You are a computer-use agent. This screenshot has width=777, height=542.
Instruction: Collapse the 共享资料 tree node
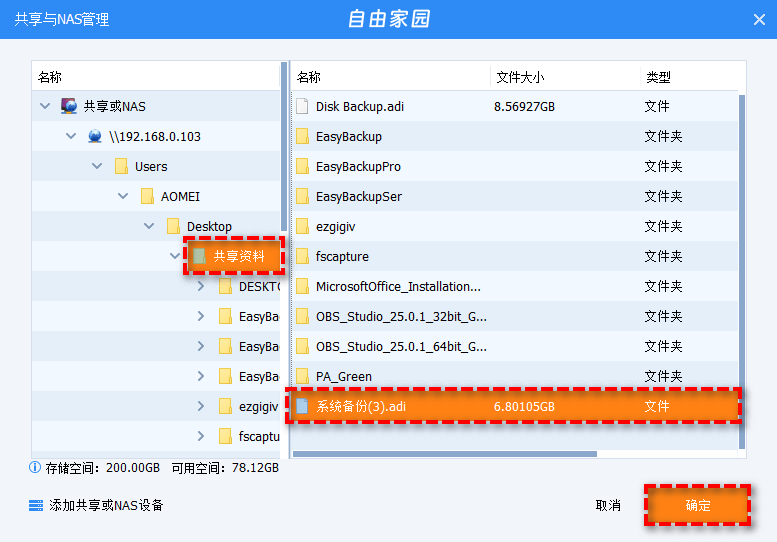pos(174,256)
